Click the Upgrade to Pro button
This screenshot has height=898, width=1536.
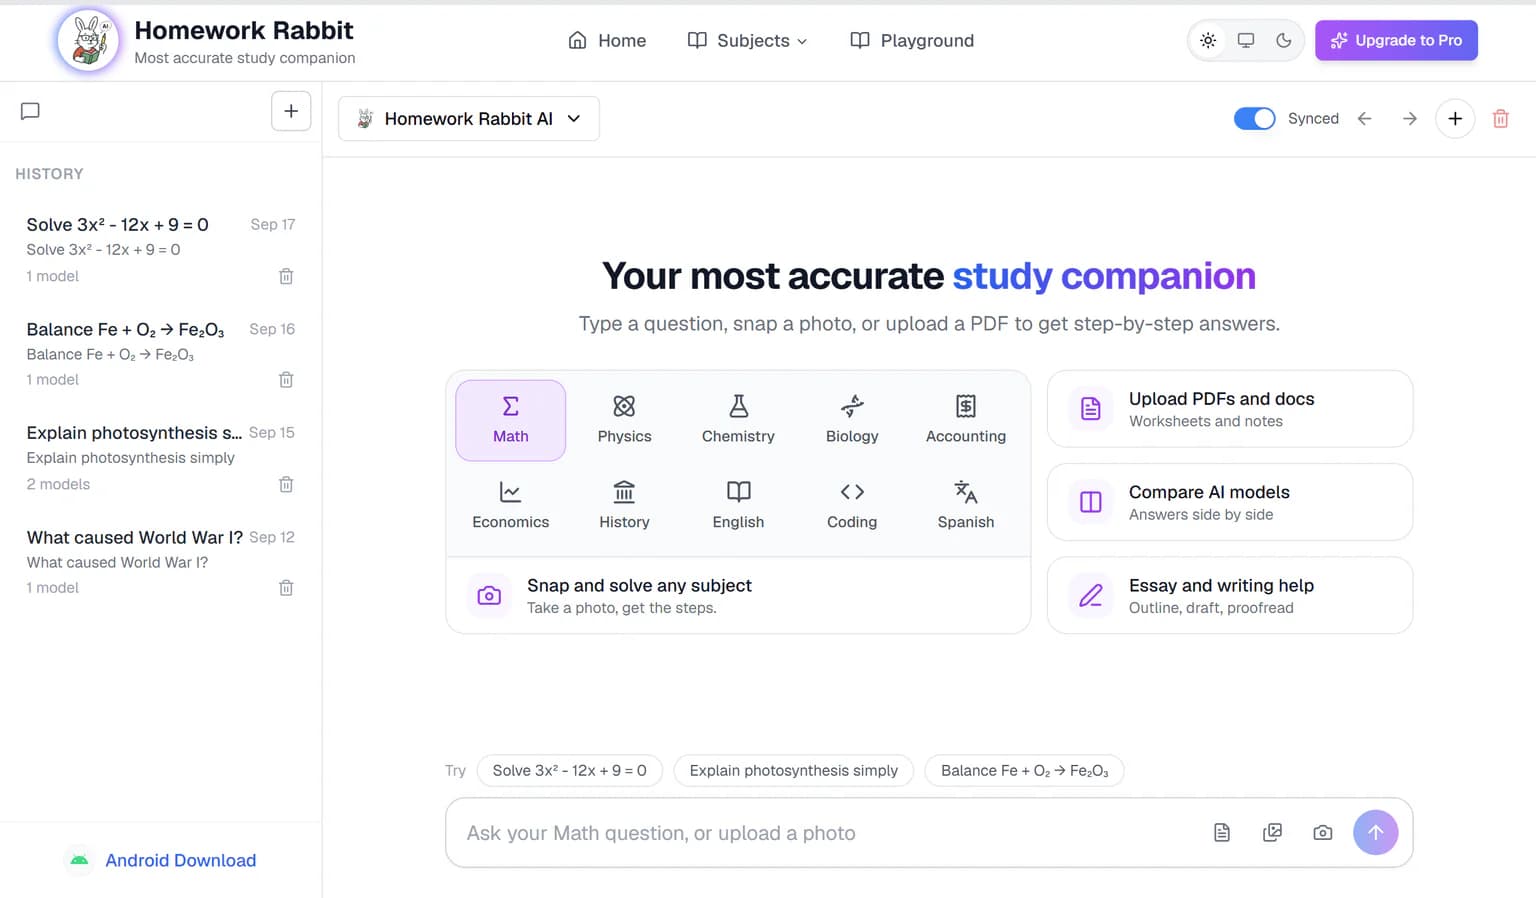click(x=1396, y=41)
